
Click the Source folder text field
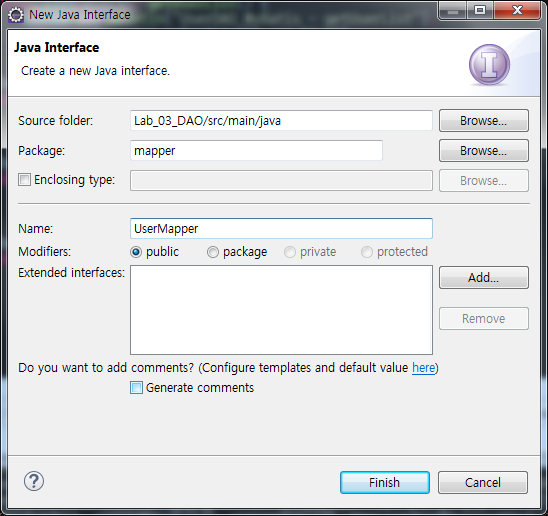point(281,121)
